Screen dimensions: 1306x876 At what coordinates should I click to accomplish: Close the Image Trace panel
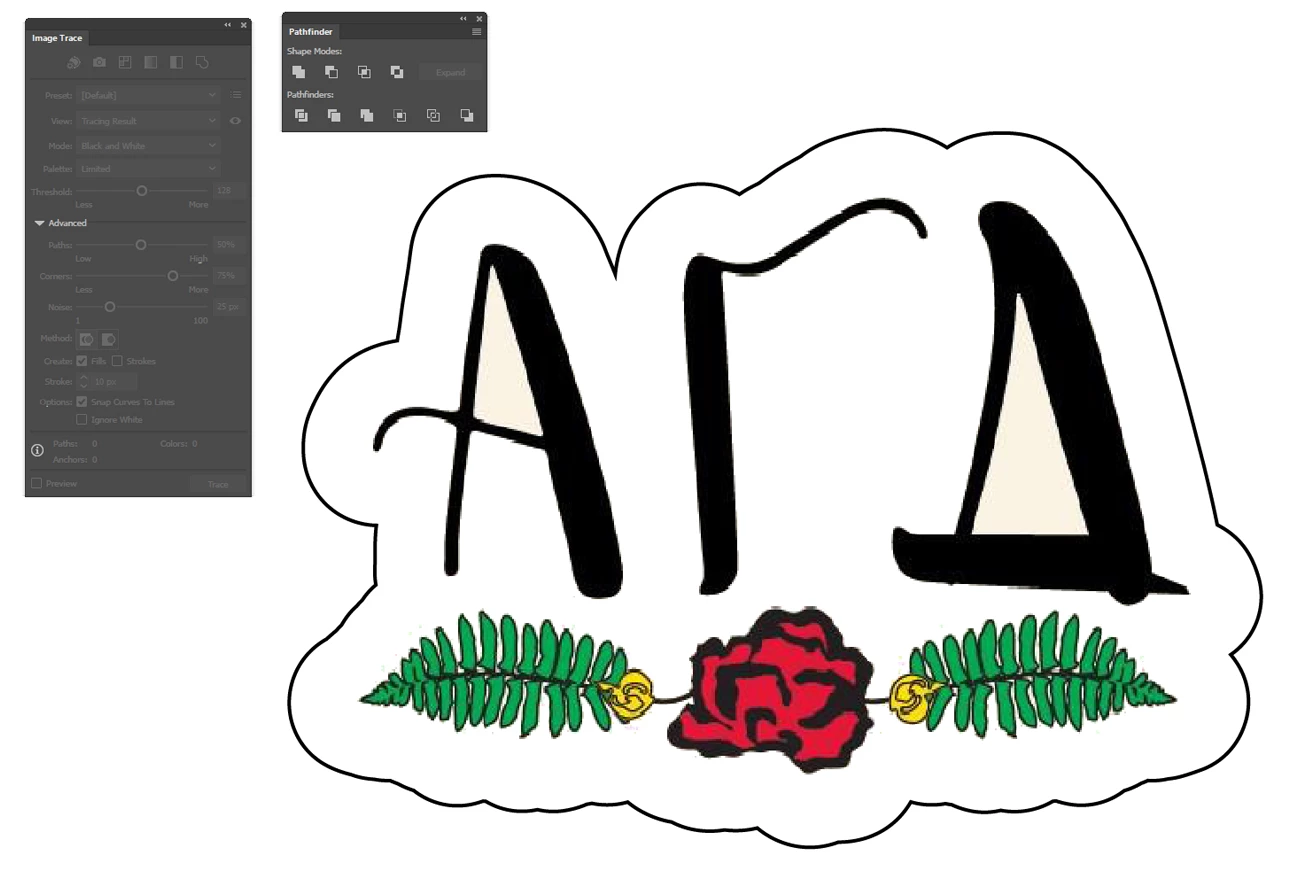point(243,25)
